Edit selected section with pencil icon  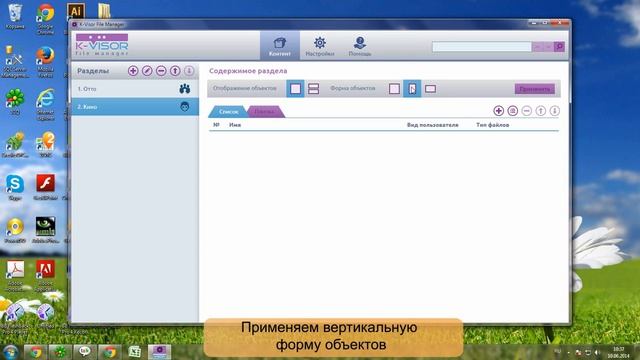[x=147, y=71]
